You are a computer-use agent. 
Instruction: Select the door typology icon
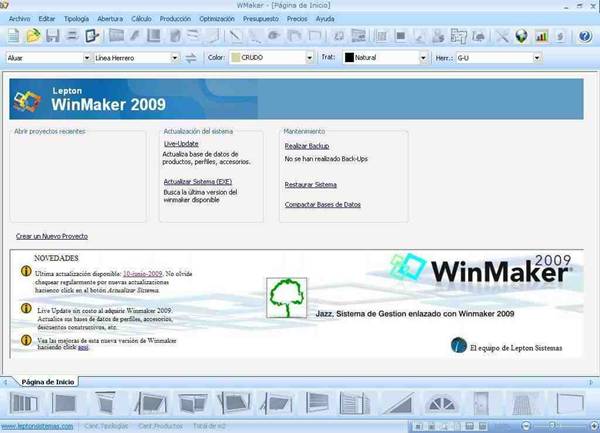(481, 403)
